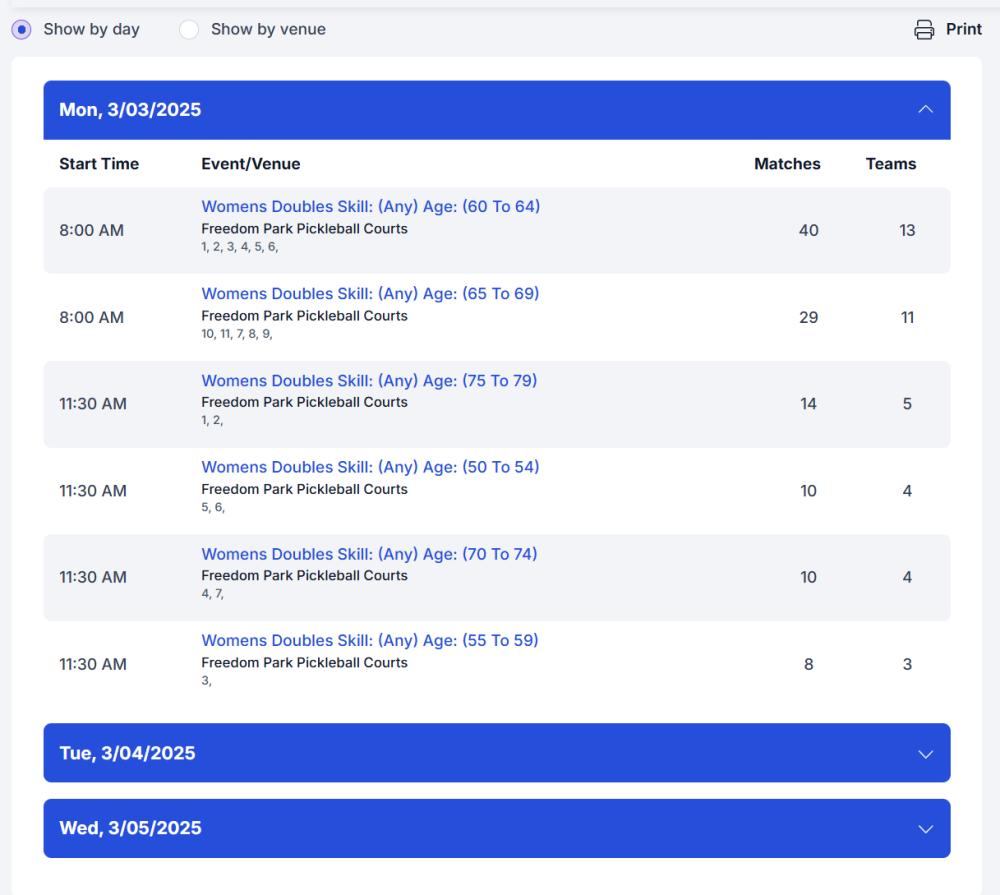Open Womens Doubles Age 50 To 54 event
Image resolution: width=1000 pixels, height=895 pixels.
tap(370, 467)
